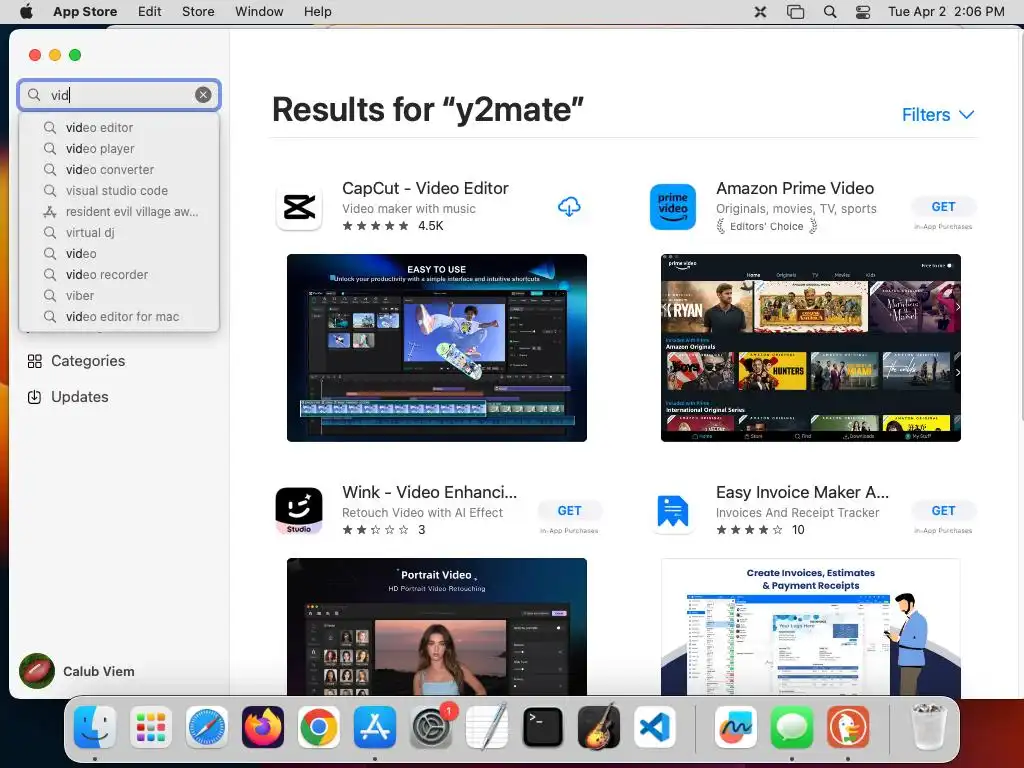Launch Google Chrome from the Dock

click(319, 727)
